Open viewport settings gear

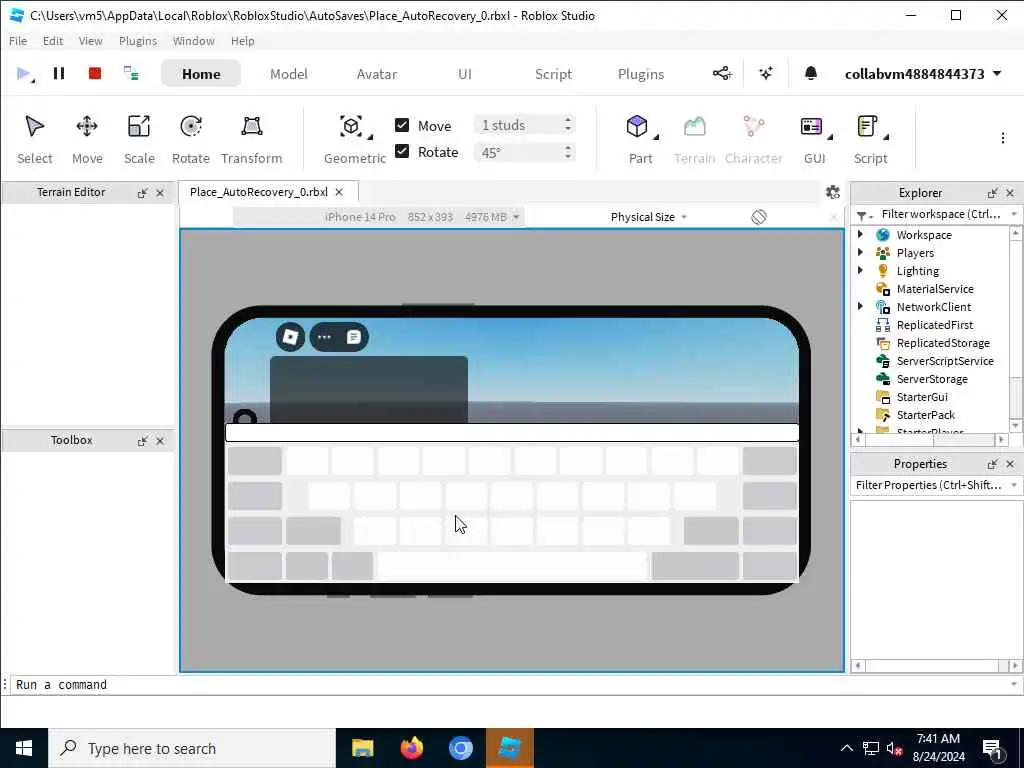[832, 192]
